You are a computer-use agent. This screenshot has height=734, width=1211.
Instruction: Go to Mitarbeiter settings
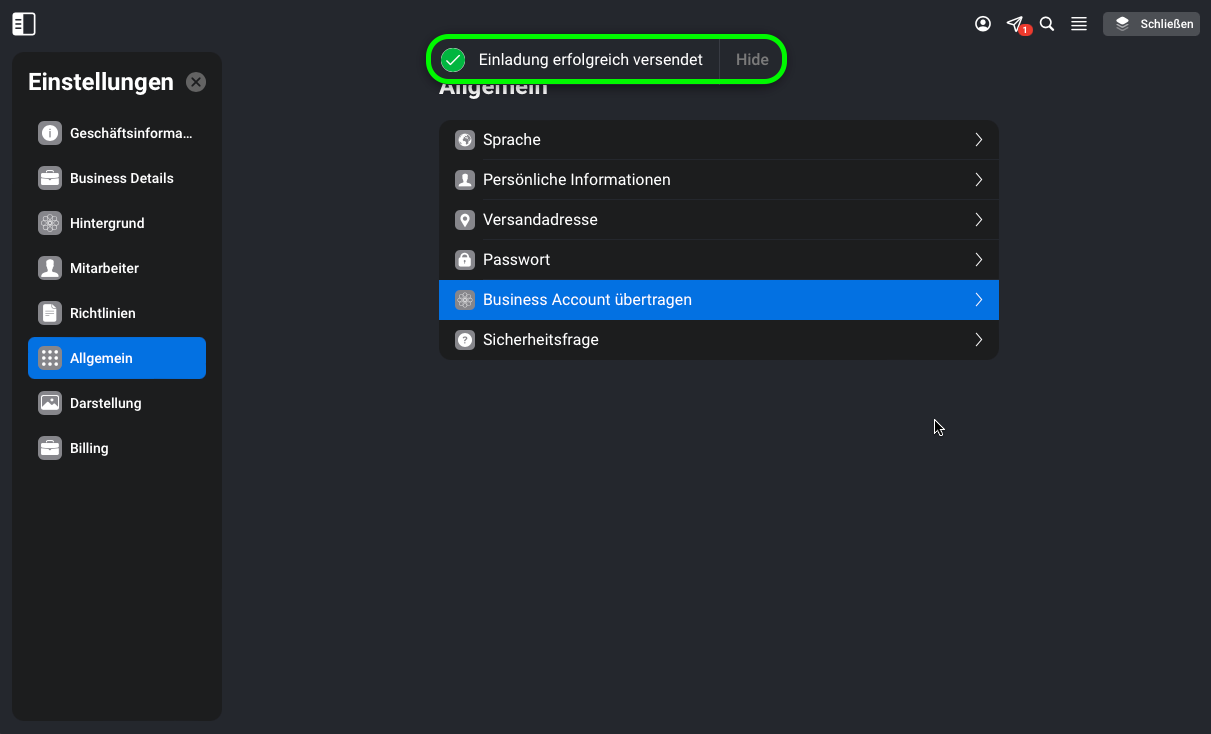117,268
